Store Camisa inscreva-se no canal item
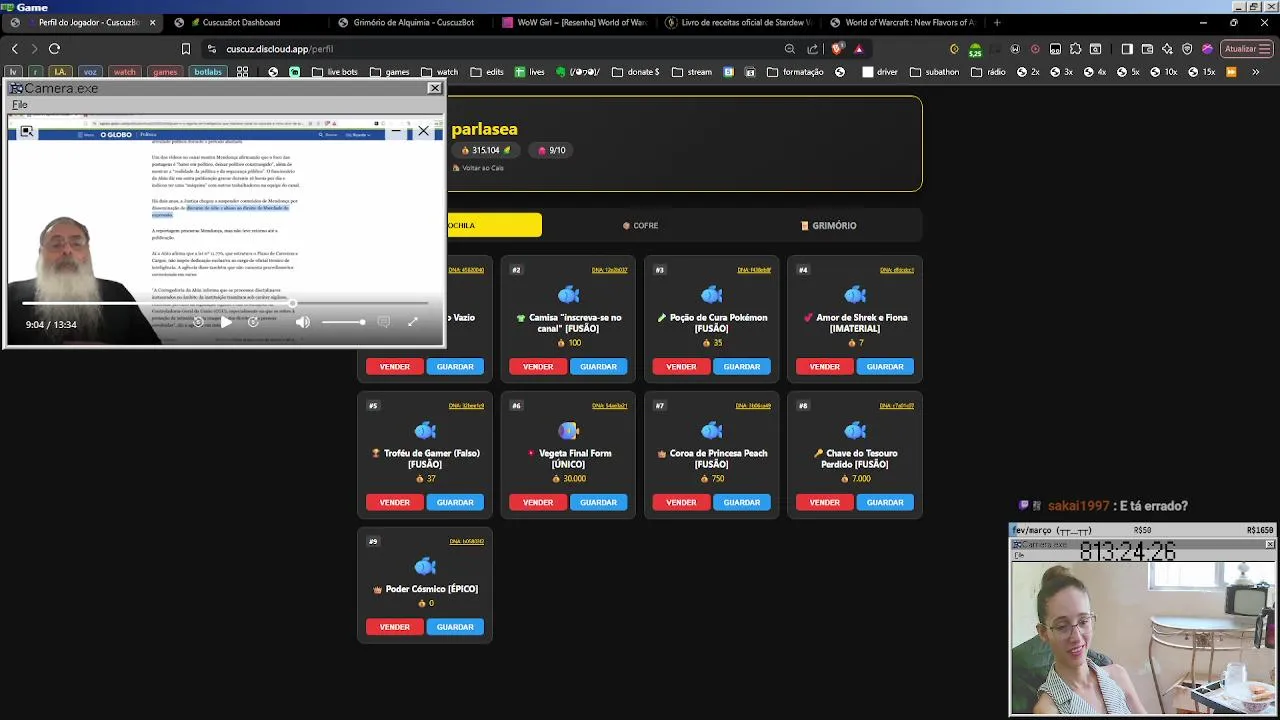The width and height of the screenshot is (1280, 720). [x=598, y=366]
